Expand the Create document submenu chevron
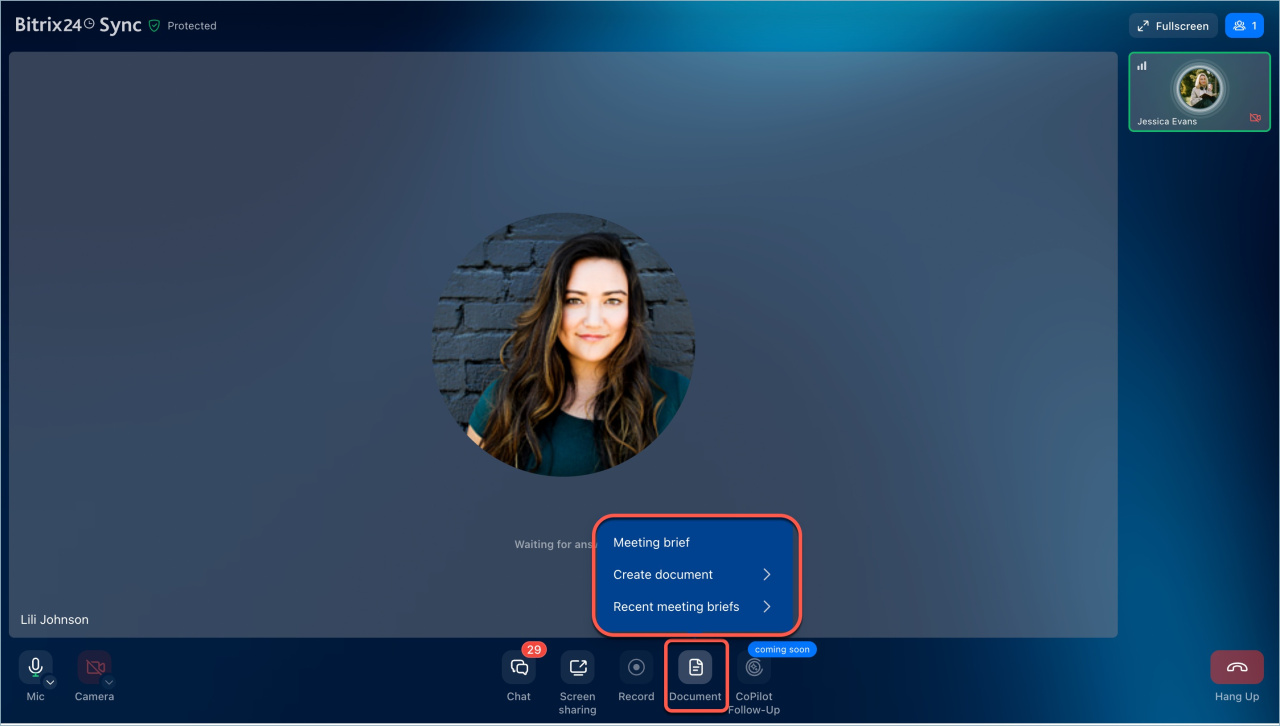1280x726 pixels. coord(766,575)
